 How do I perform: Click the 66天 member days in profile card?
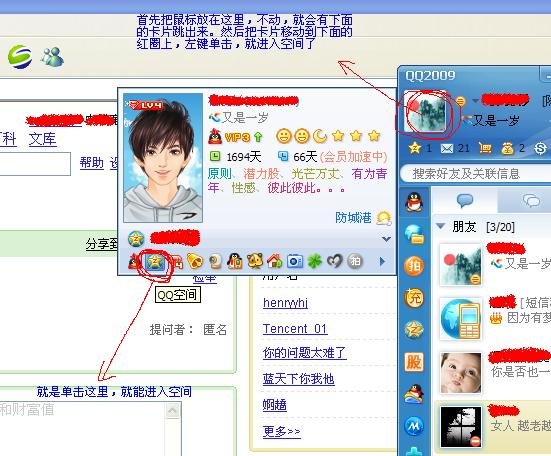pyautogui.click(x=305, y=157)
